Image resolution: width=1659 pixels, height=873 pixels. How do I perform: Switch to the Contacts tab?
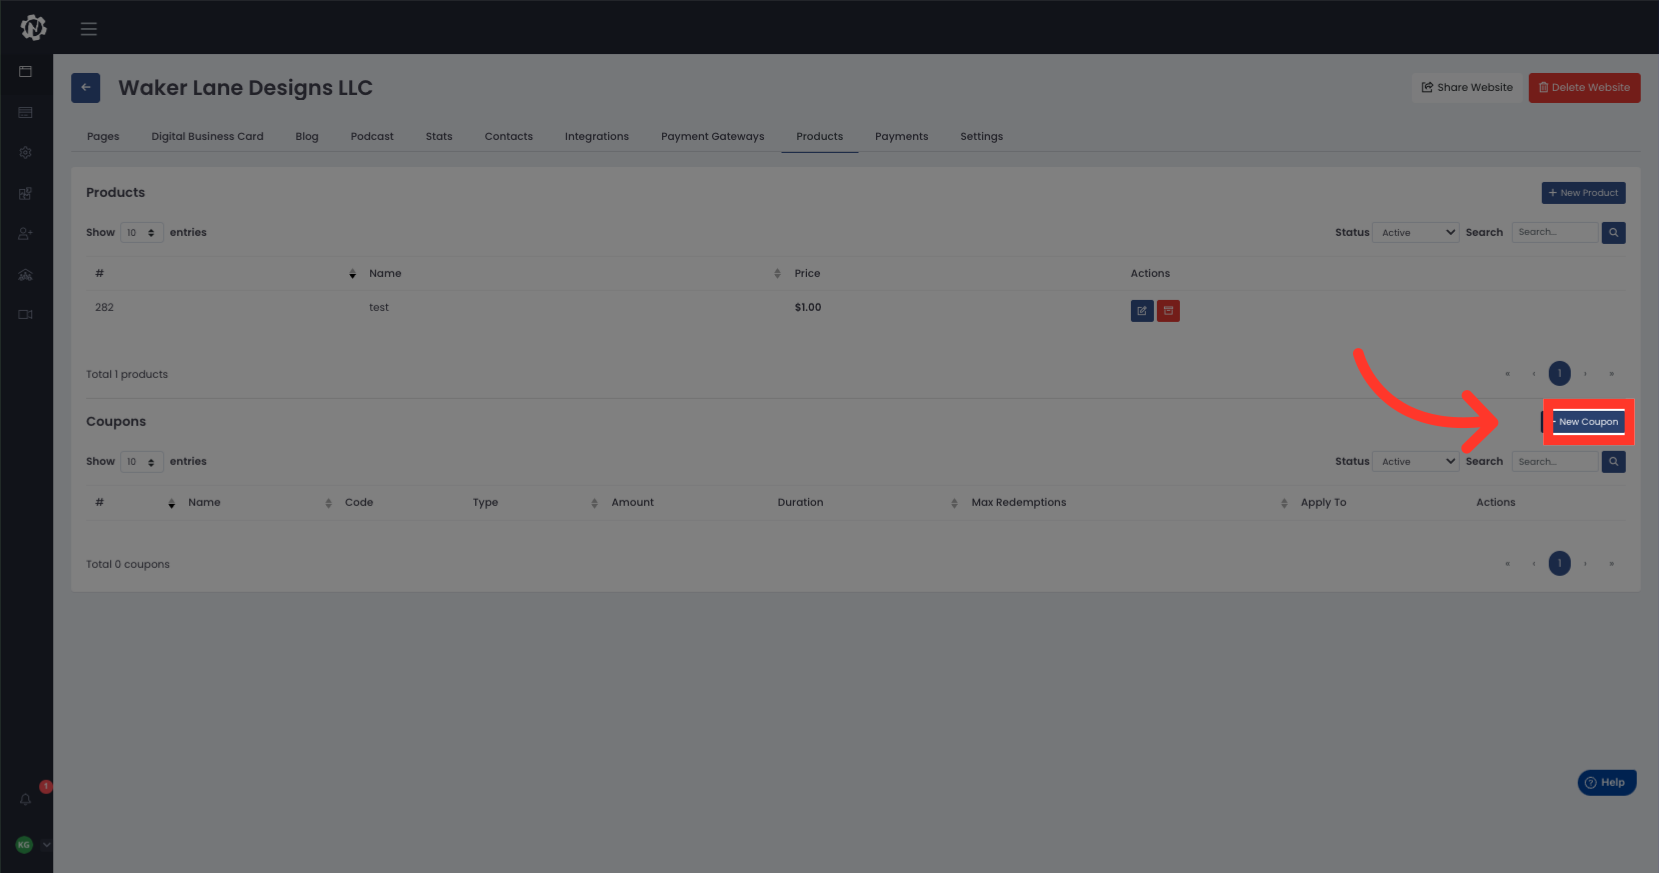coord(509,137)
